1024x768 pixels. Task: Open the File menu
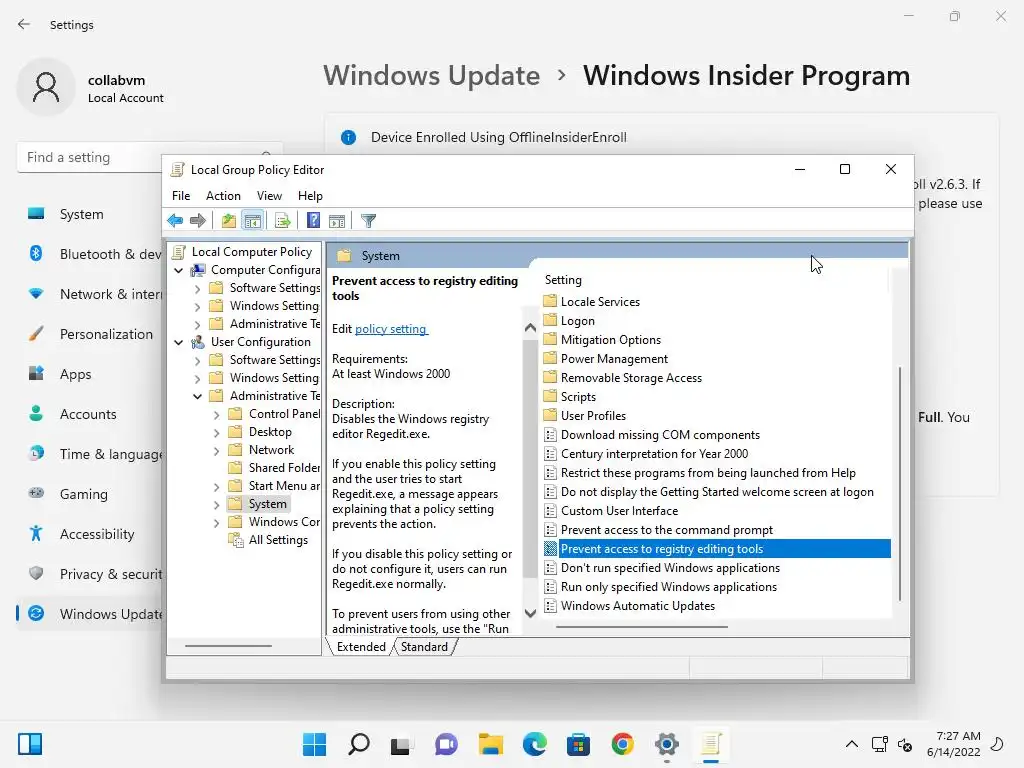click(x=181, y=196)
